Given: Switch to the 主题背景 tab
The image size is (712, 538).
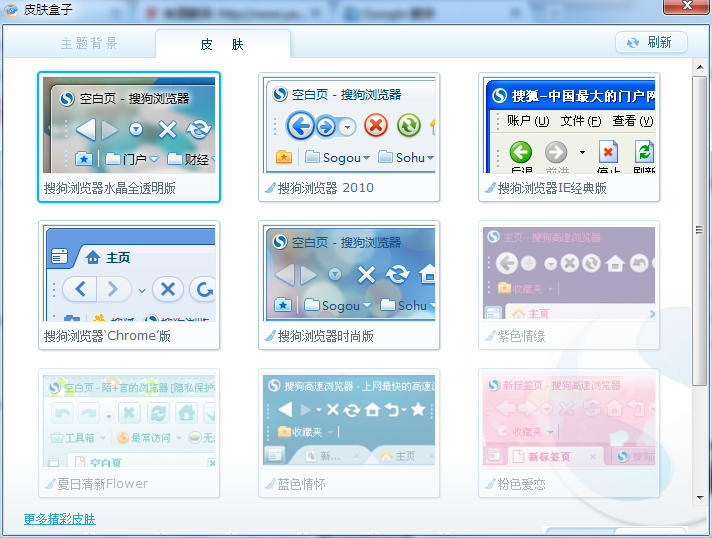Looking at the screenshot, I should click(89, 44).
